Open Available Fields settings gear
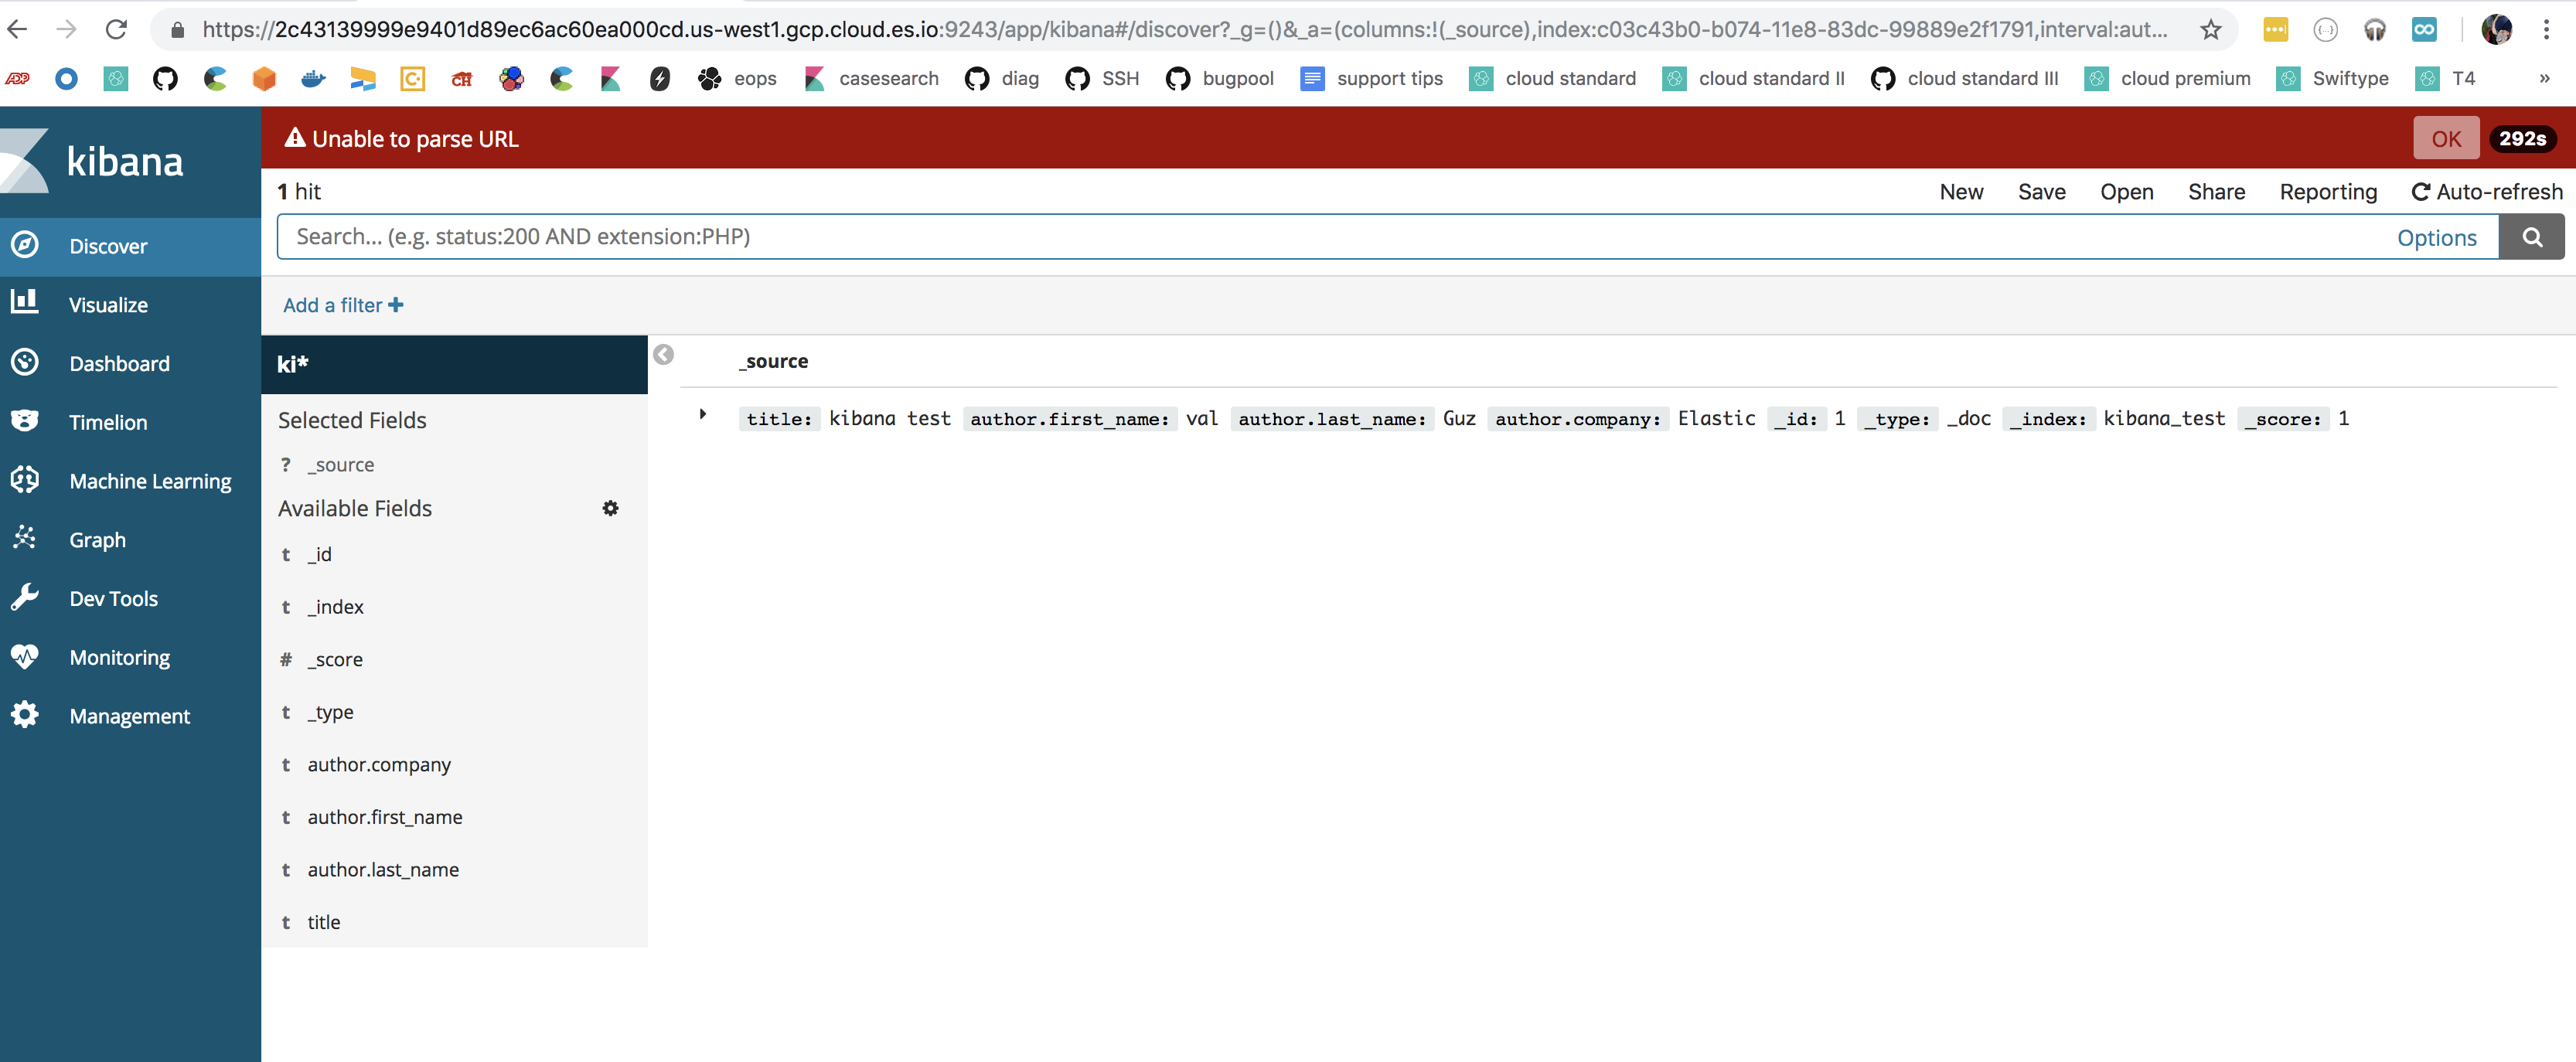The height and width of the screenshot is (1062, 2576). click(x=610, y=508)
